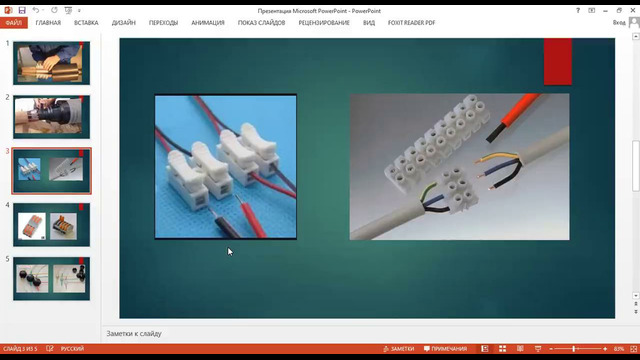
Task: Click the zoom slider handle
Action: click(573, 349)
